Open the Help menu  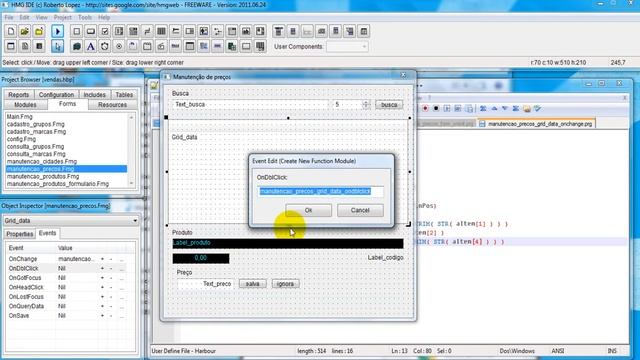(104, 18)
